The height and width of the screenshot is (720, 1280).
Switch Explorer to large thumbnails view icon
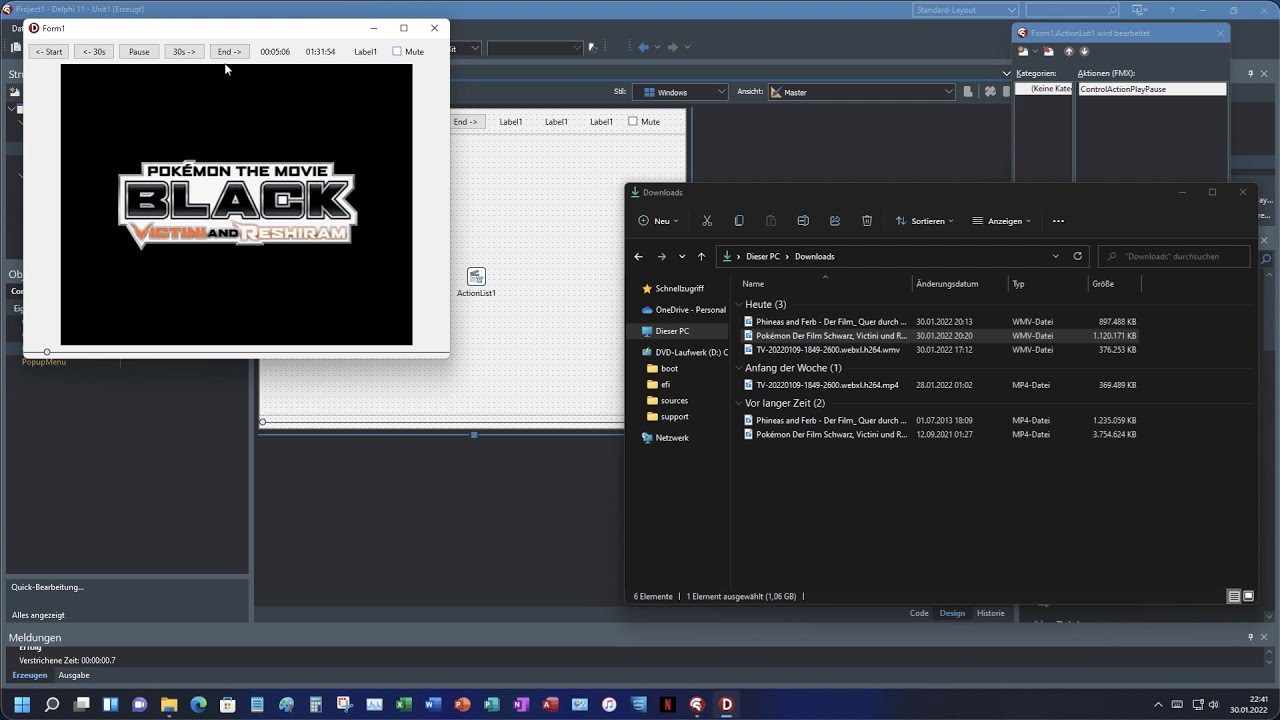click(x=1248, y=596)
